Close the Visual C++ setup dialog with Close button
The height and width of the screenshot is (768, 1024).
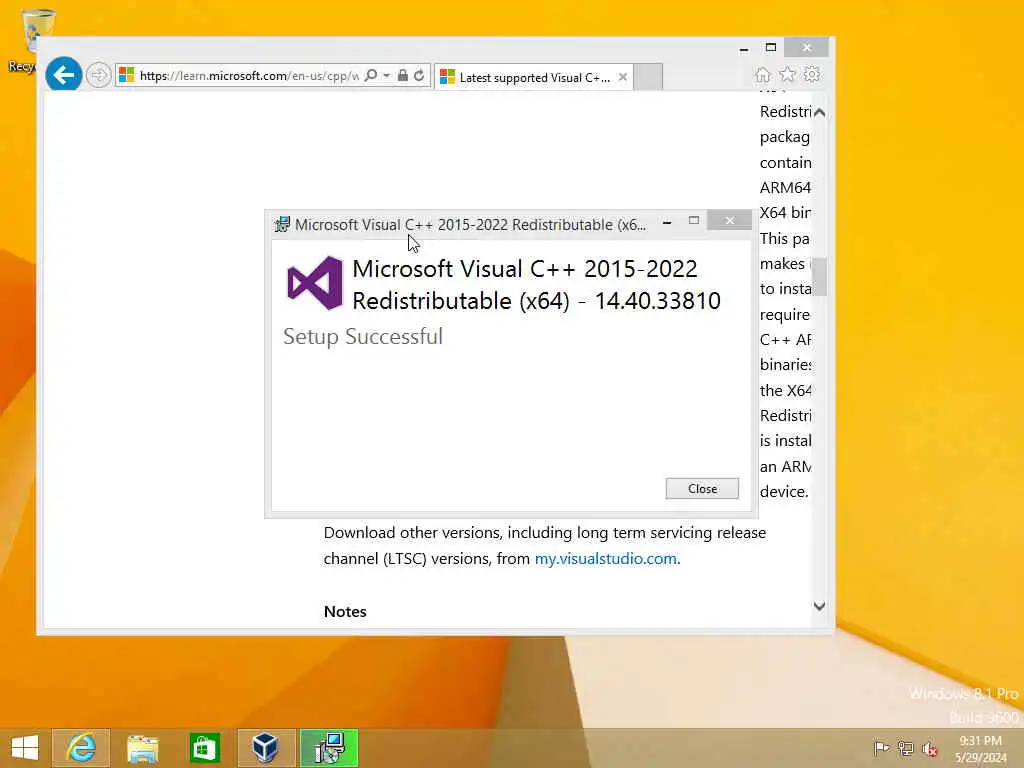coord(702,488)
